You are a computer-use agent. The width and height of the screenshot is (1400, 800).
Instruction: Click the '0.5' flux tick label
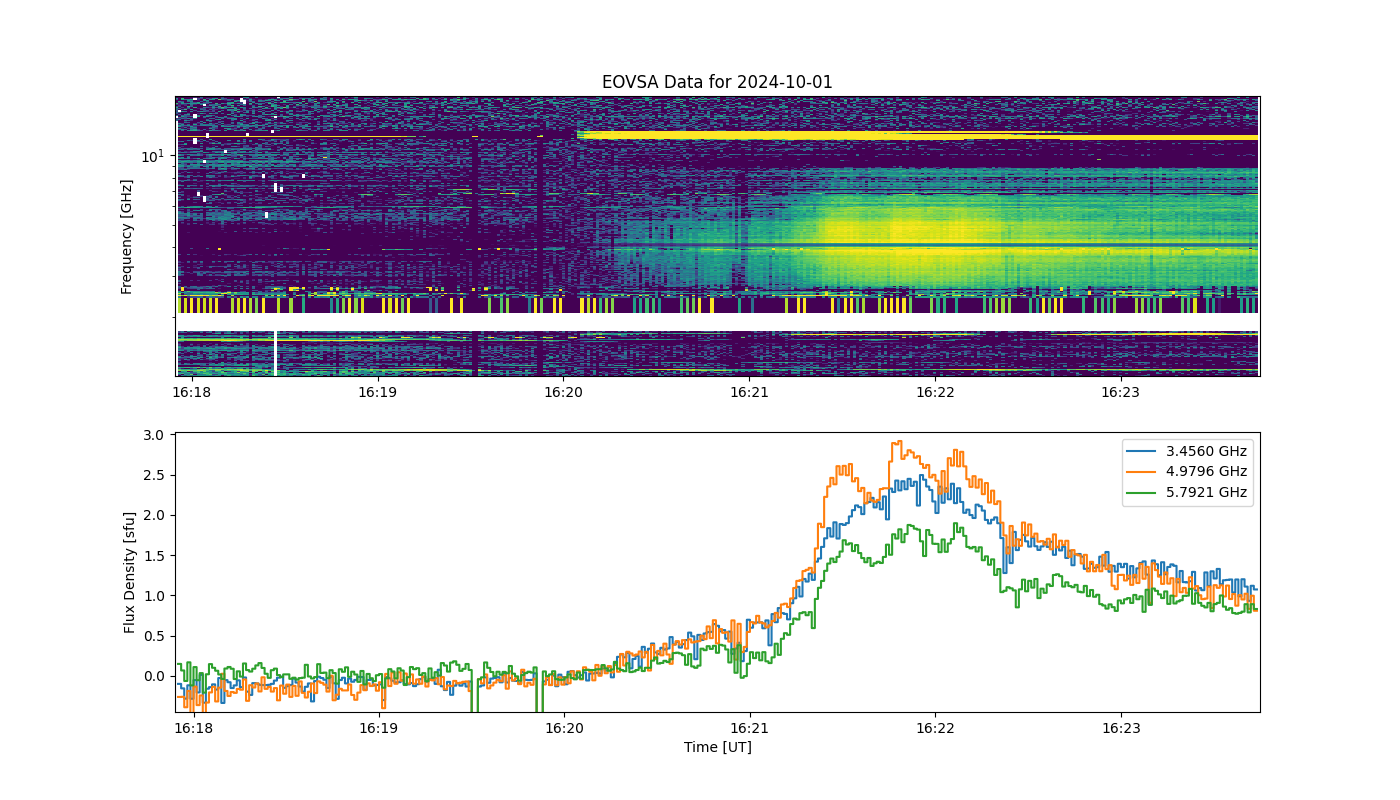point(155,636)
